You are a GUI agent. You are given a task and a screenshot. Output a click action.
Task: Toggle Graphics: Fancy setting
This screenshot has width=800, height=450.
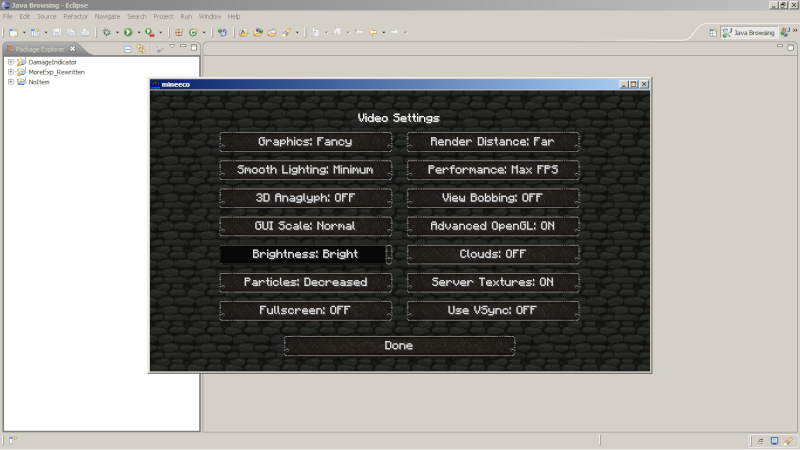306,142
